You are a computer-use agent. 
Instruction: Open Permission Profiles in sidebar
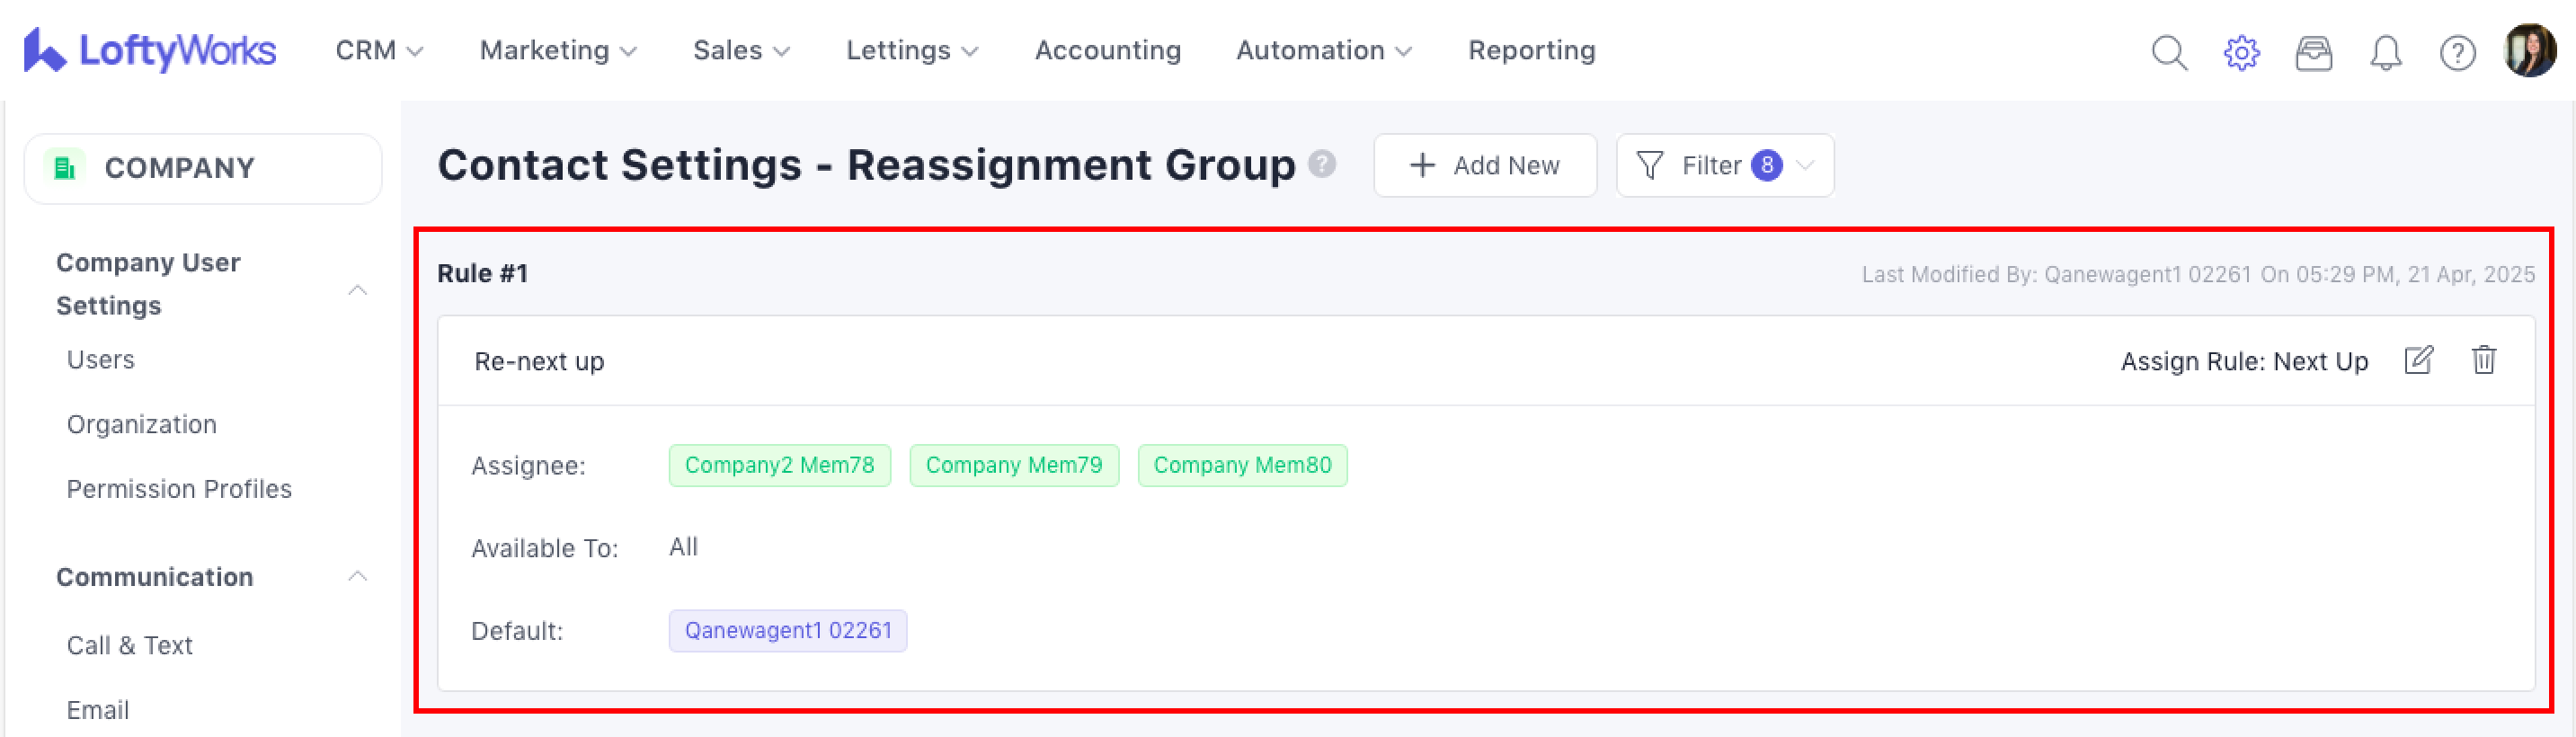[x=179, y=489]
